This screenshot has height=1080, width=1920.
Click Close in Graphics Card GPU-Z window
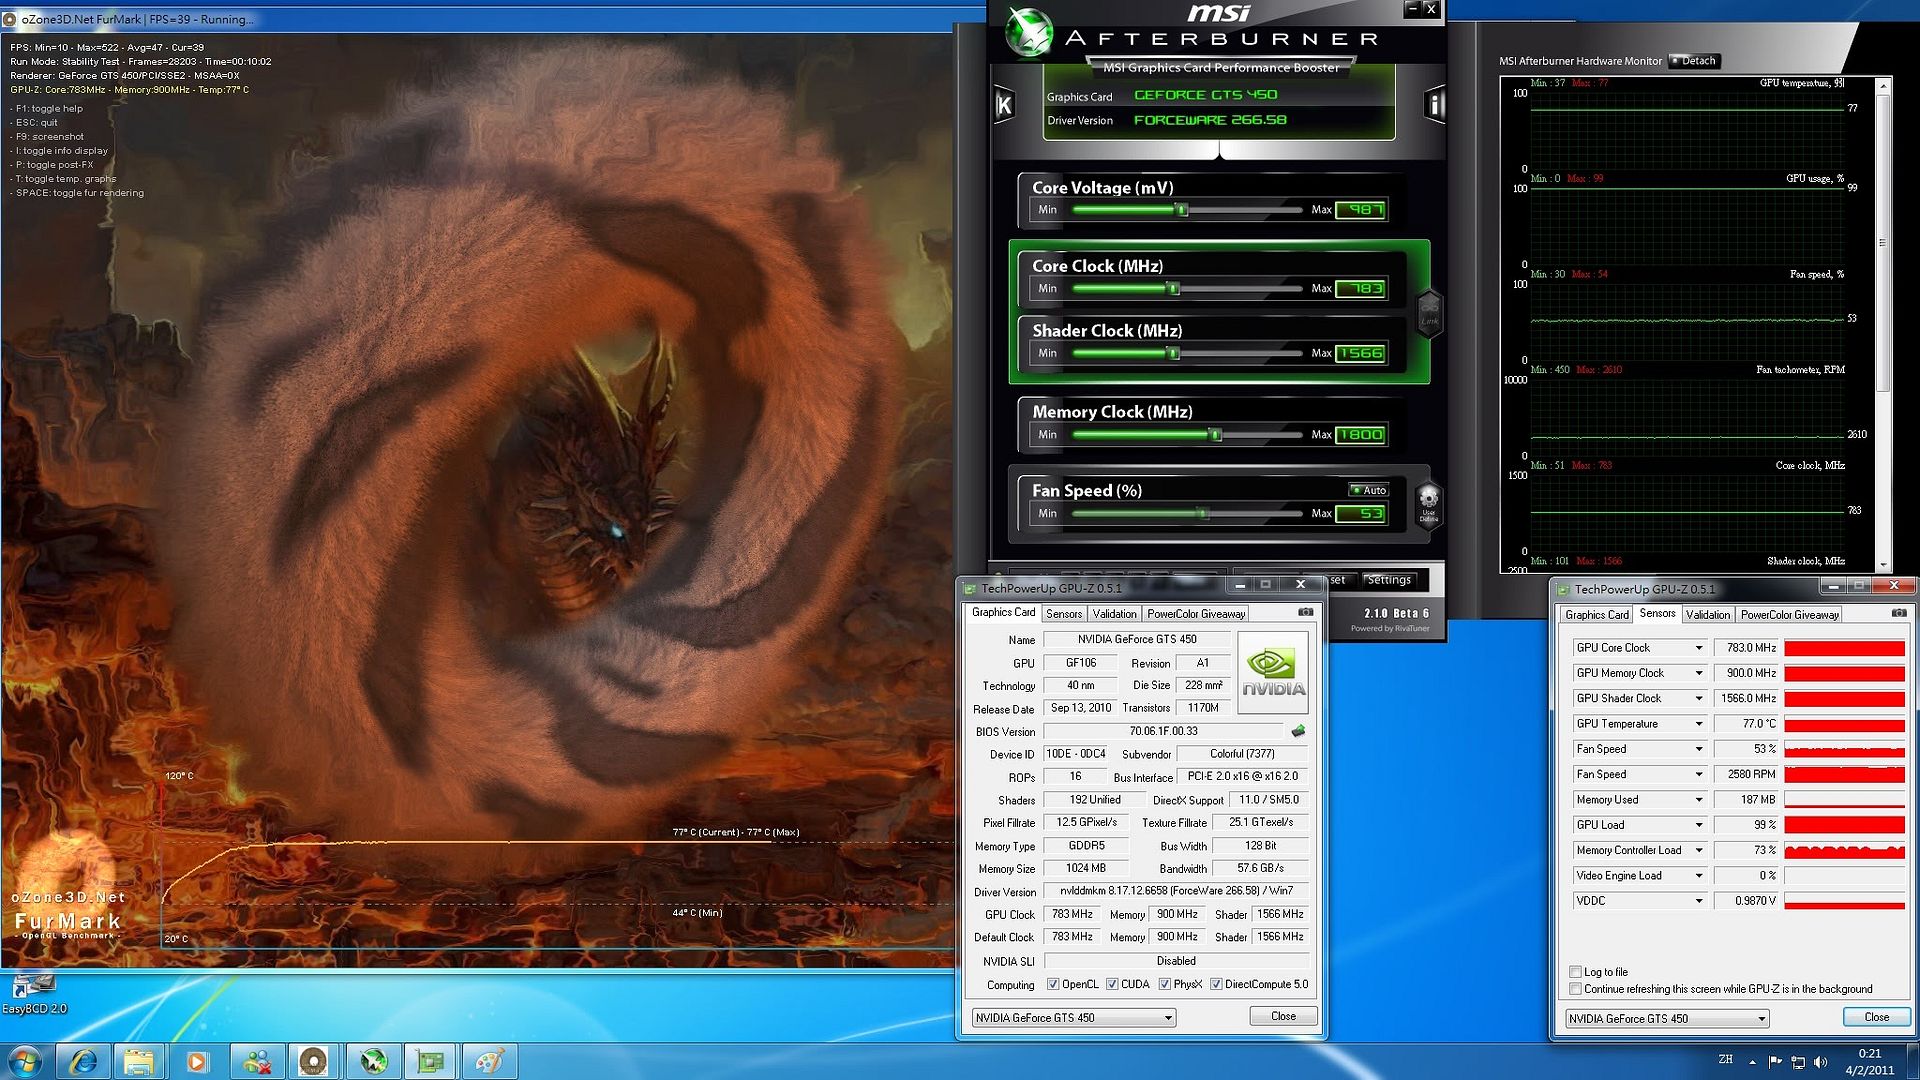tap(1283, 1016)
